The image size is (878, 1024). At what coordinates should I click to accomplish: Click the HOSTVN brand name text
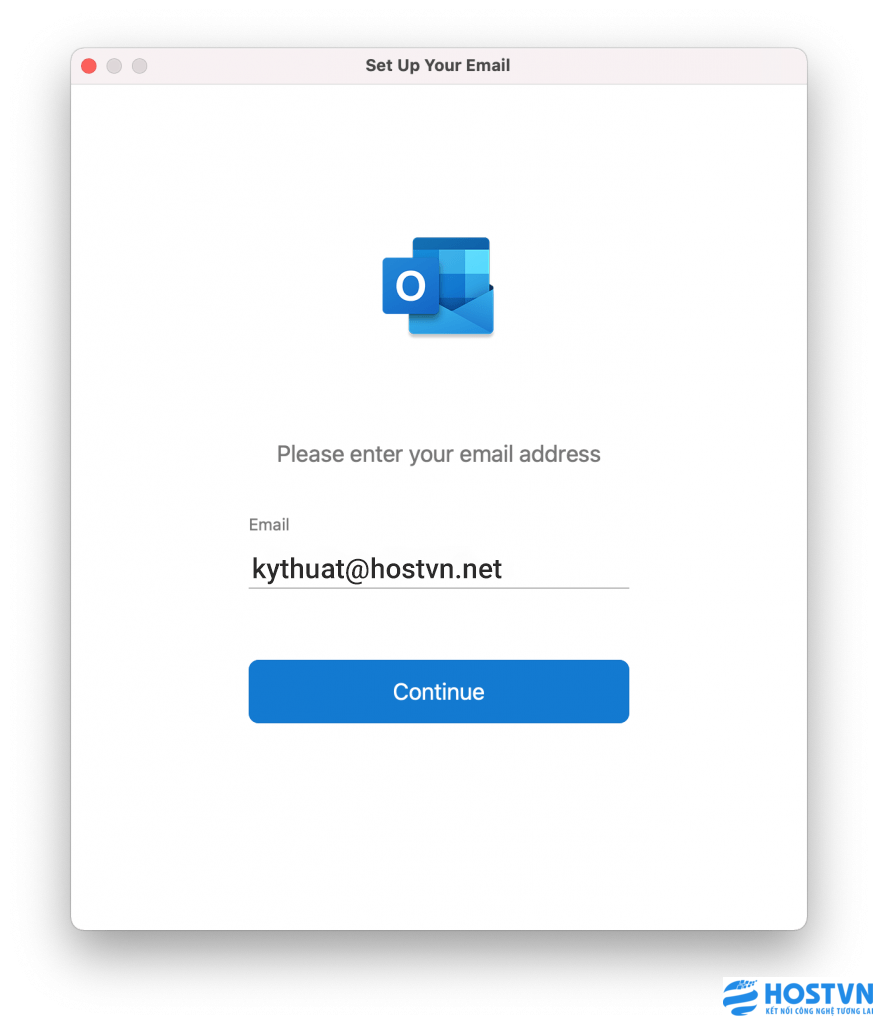click(x=819, y=994)
